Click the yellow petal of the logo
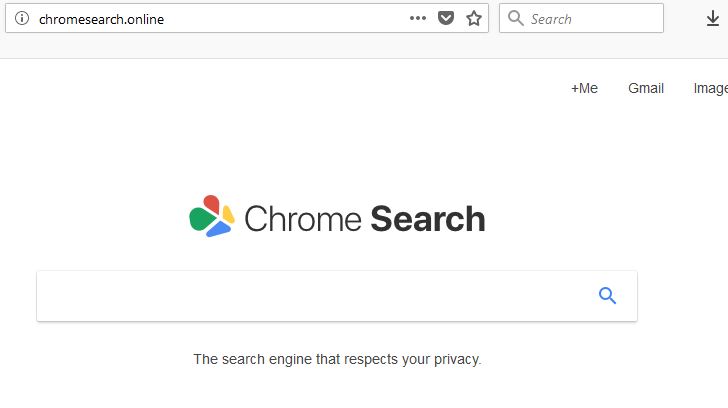This screenshot has width=728, height=408. (x=228, y=213)
